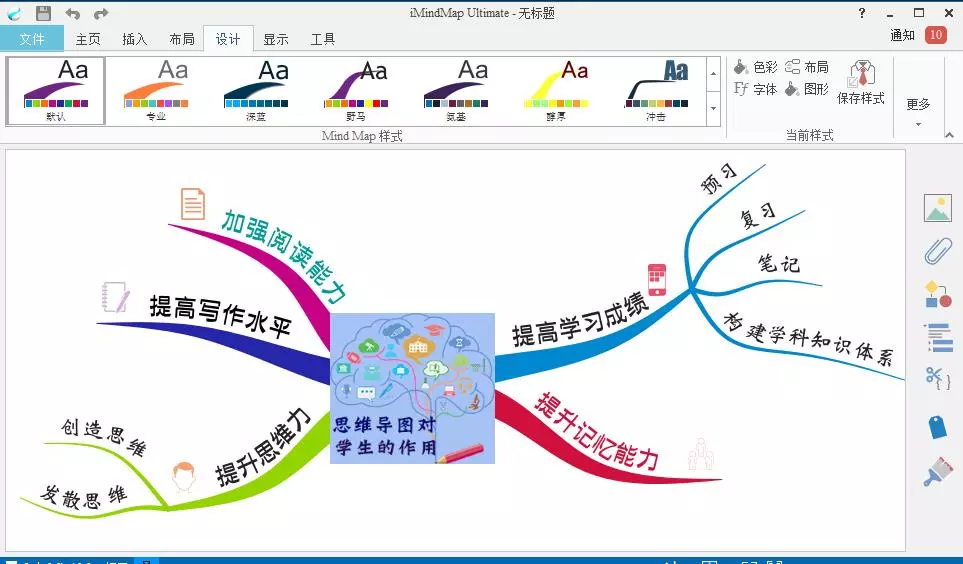Image resolution: width=963 pixels, height=564 pixels.
Task: Select the 提高写作水平 branch
Action: (x=220, y=315)
